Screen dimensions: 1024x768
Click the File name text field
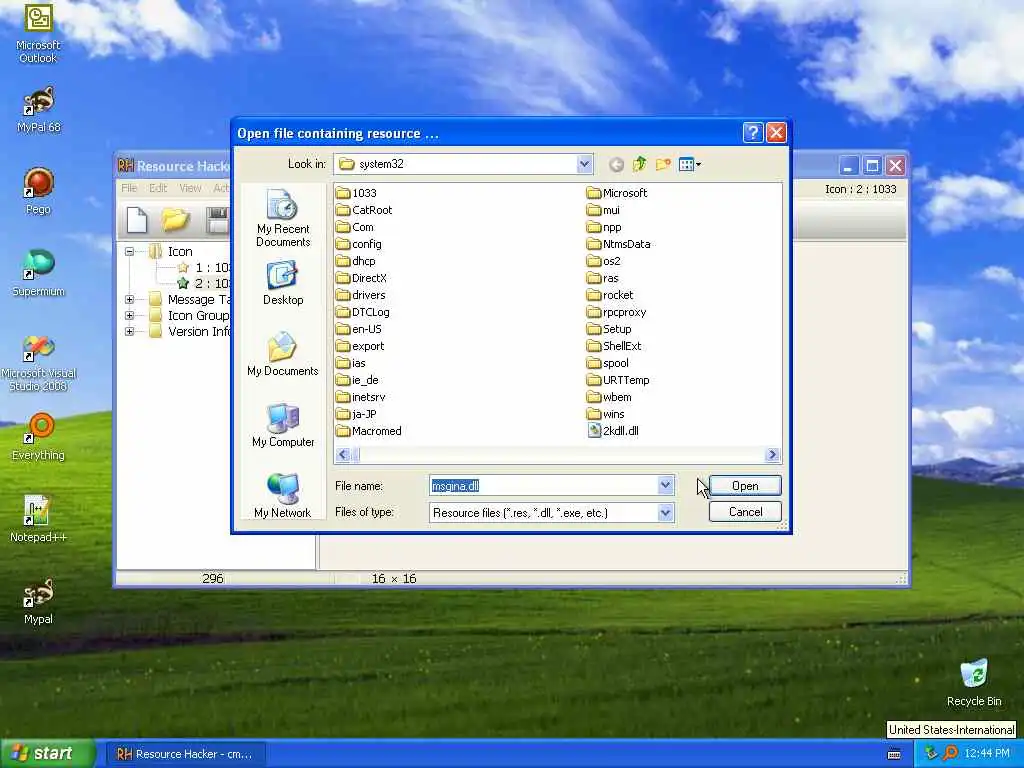tap(543, 485)
